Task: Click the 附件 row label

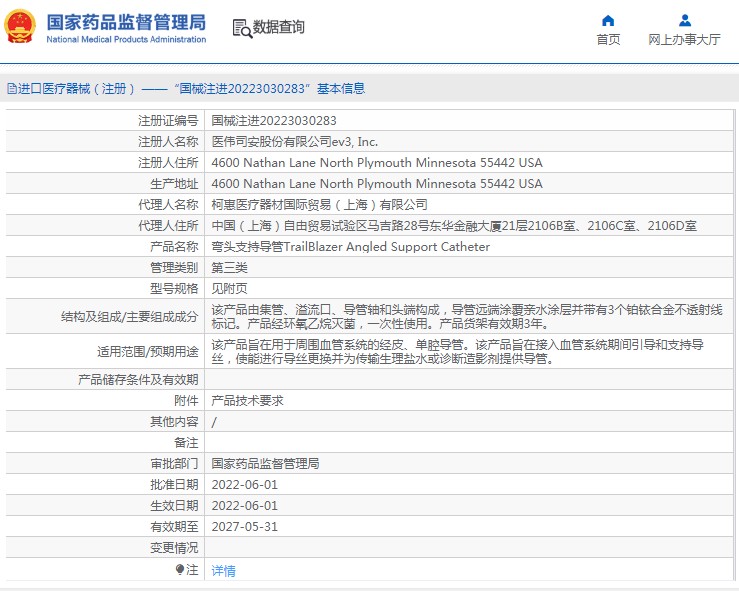Action: pos(186,401)
